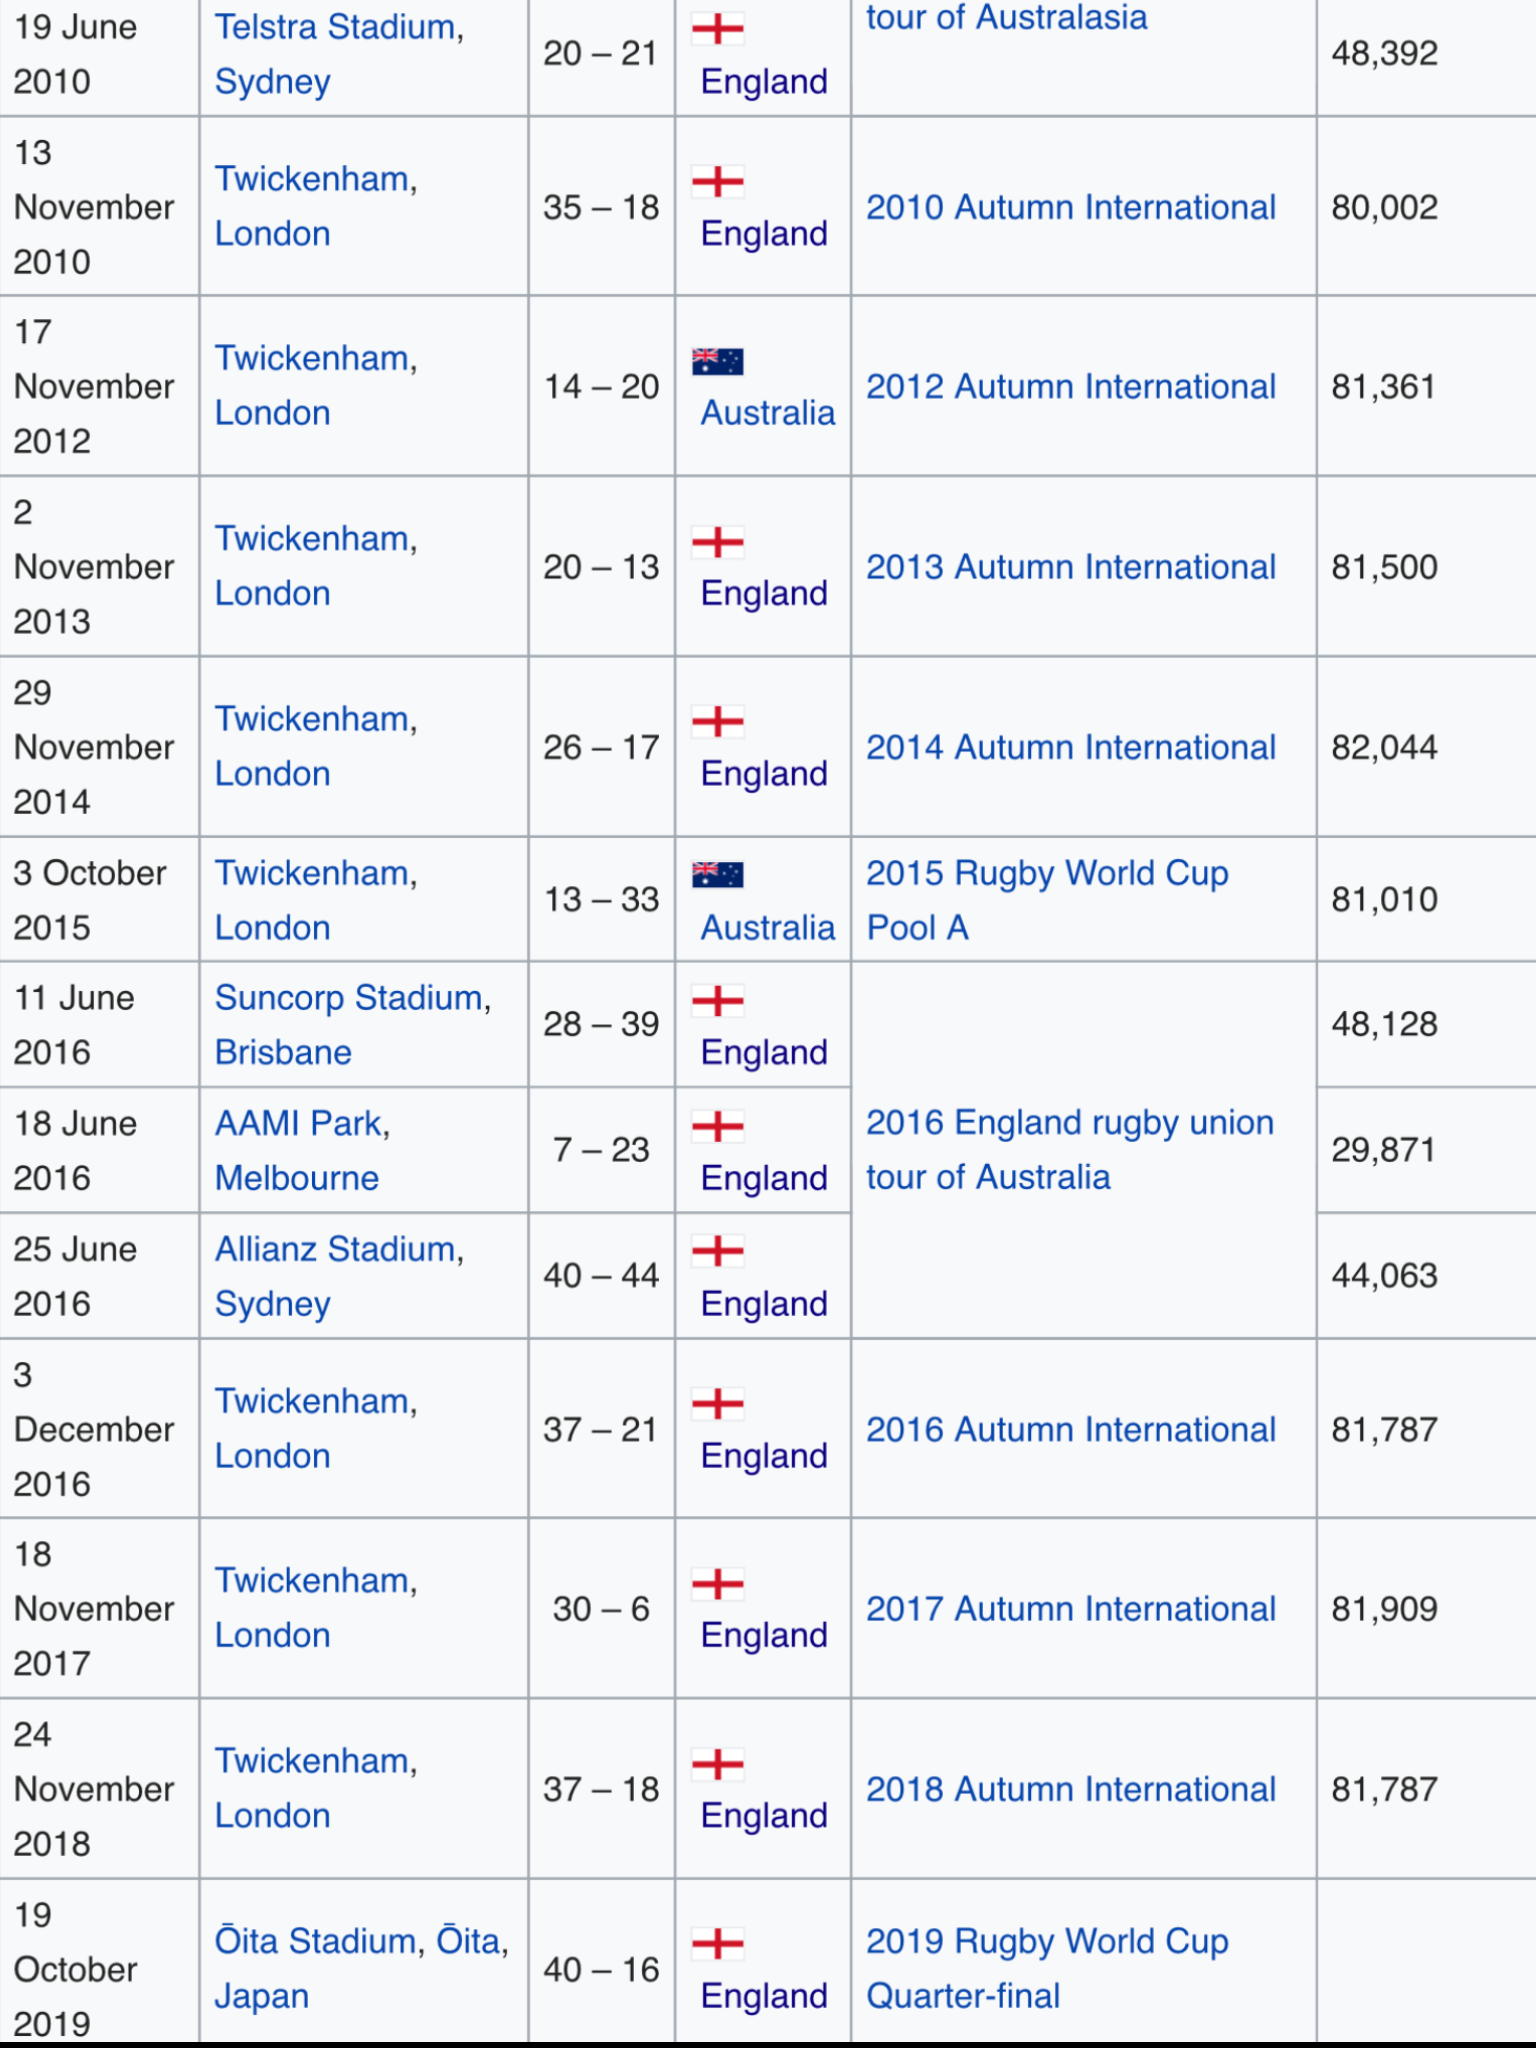
Task: Open 2019 Rugby World Cup Quarter-final link
Action: [x=1047, y=1968]
